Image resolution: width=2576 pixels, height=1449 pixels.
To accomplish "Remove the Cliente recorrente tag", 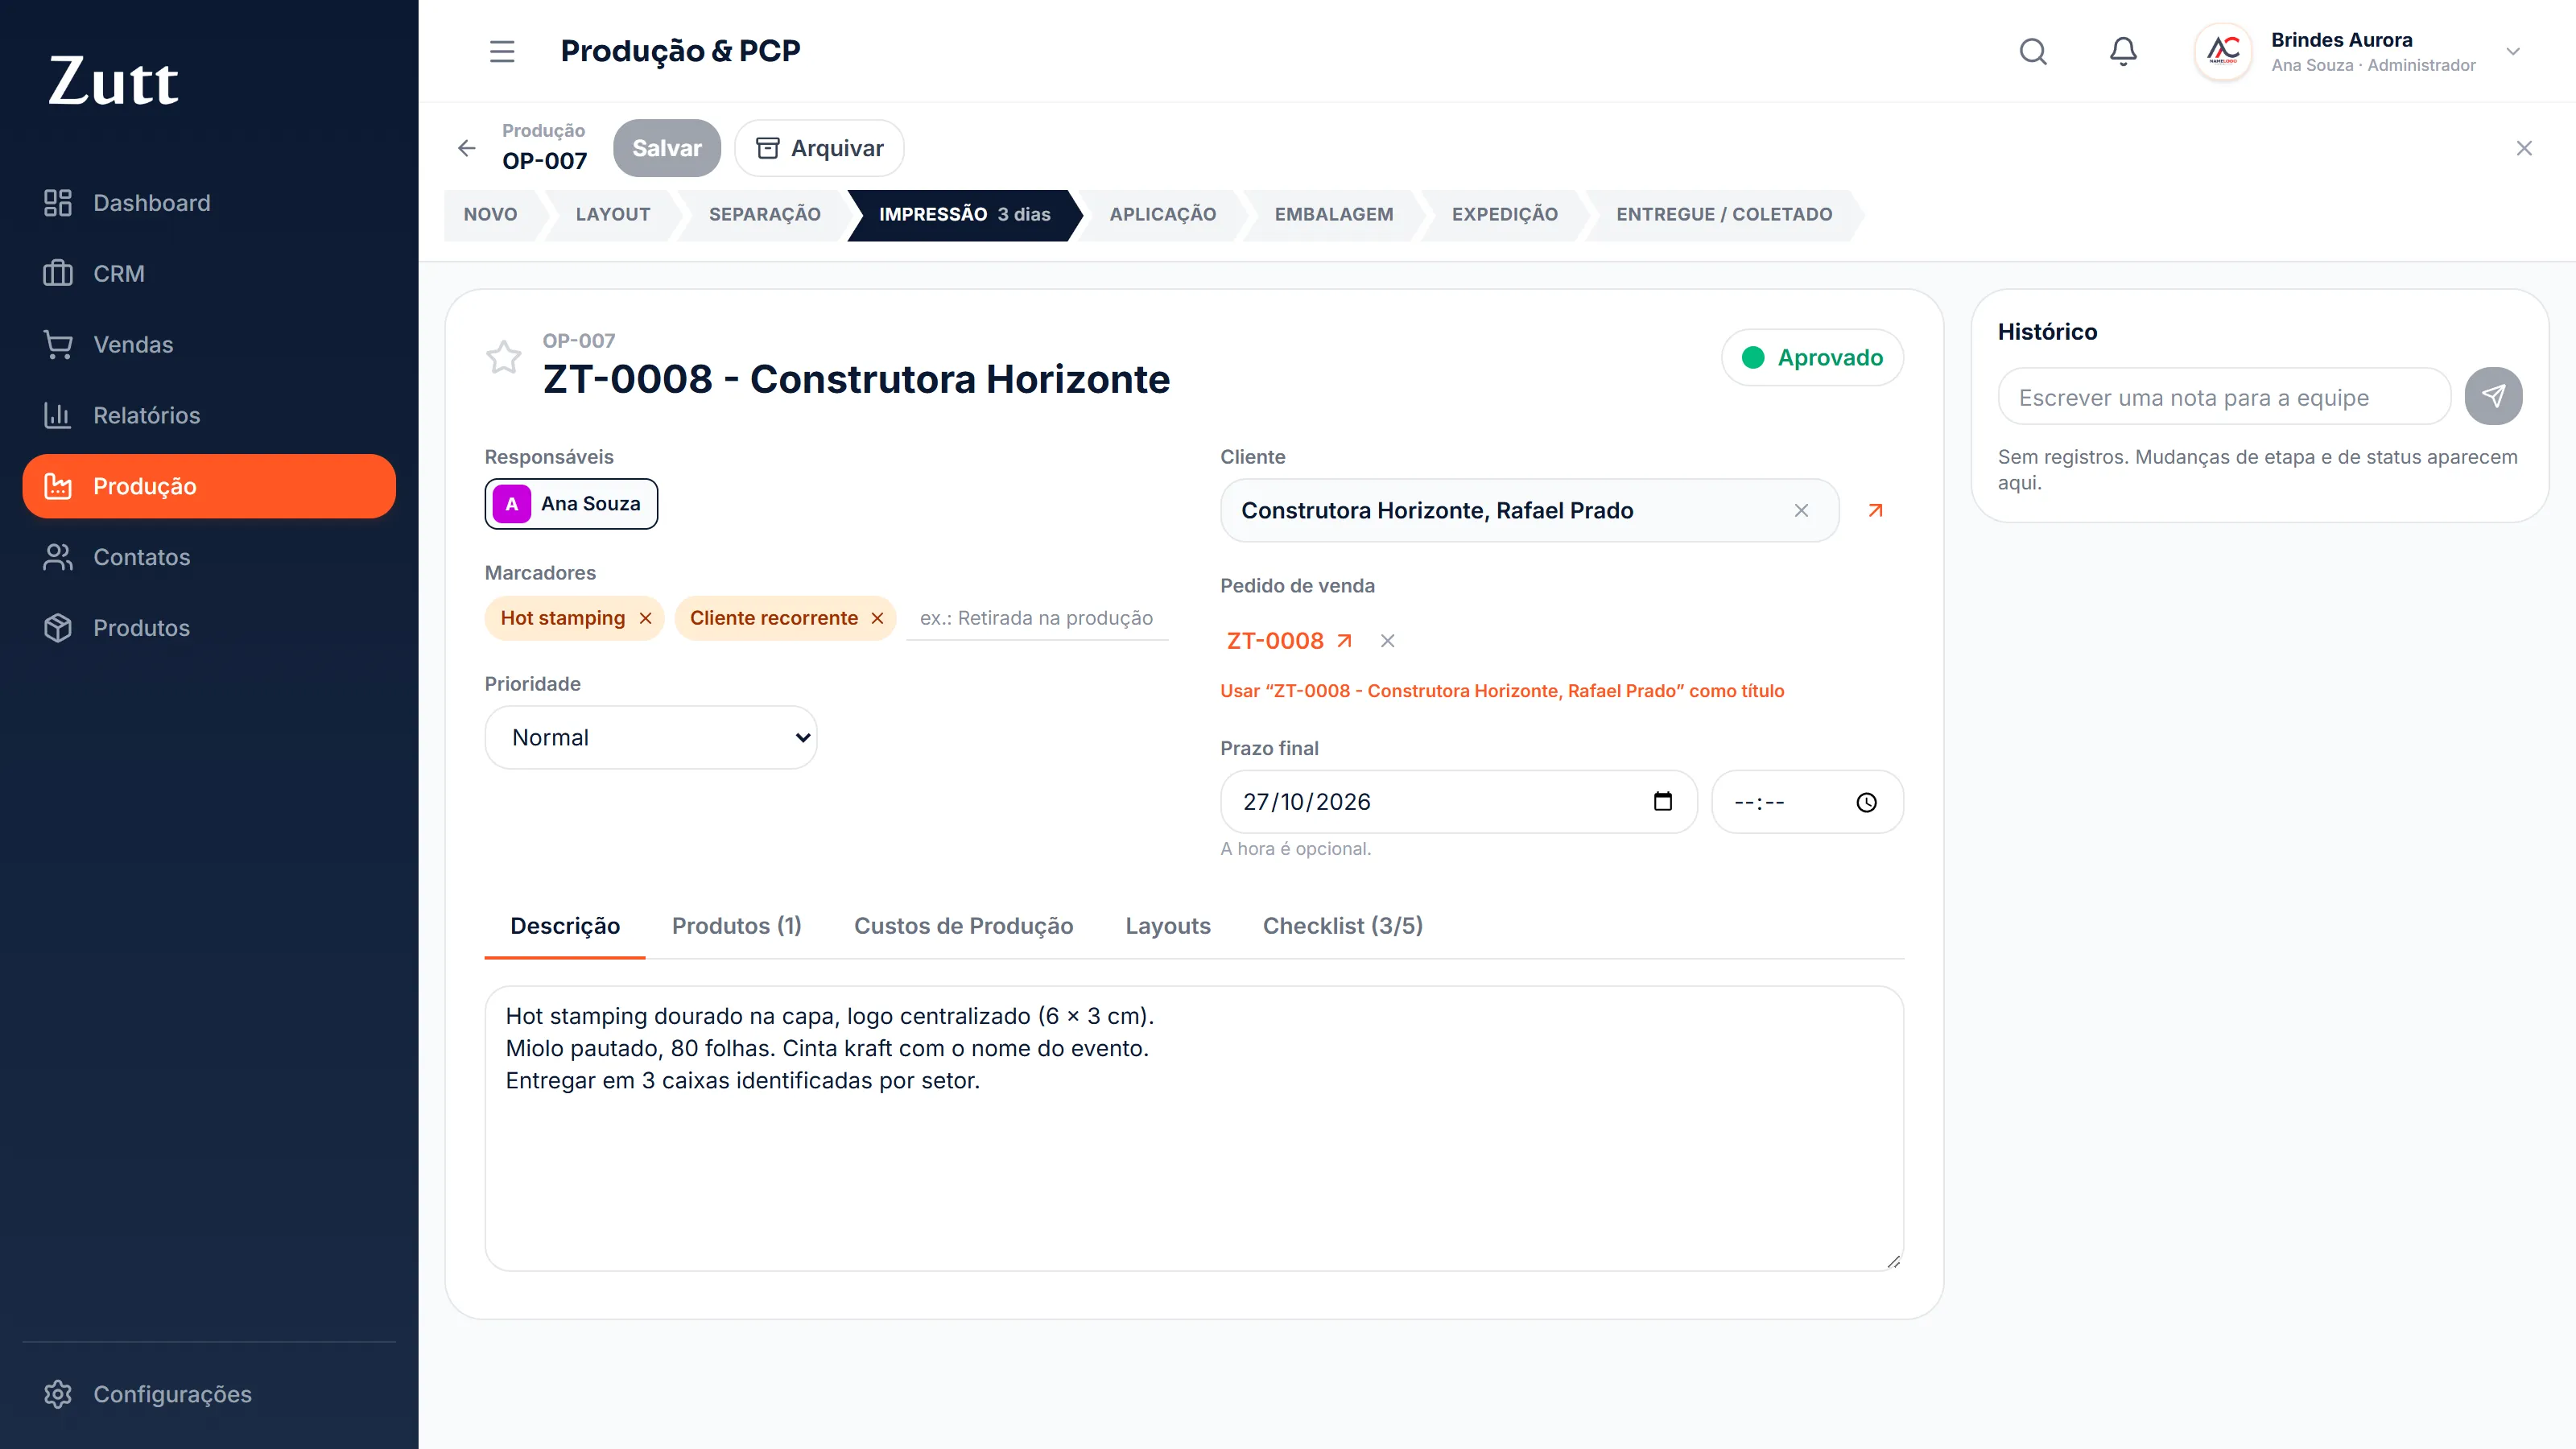I will [877, 618].
